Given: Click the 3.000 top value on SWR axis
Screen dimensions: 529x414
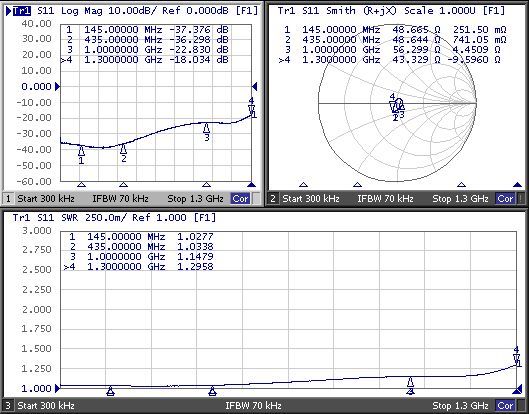Looking at the screenshot, I should tap(36, 231).
